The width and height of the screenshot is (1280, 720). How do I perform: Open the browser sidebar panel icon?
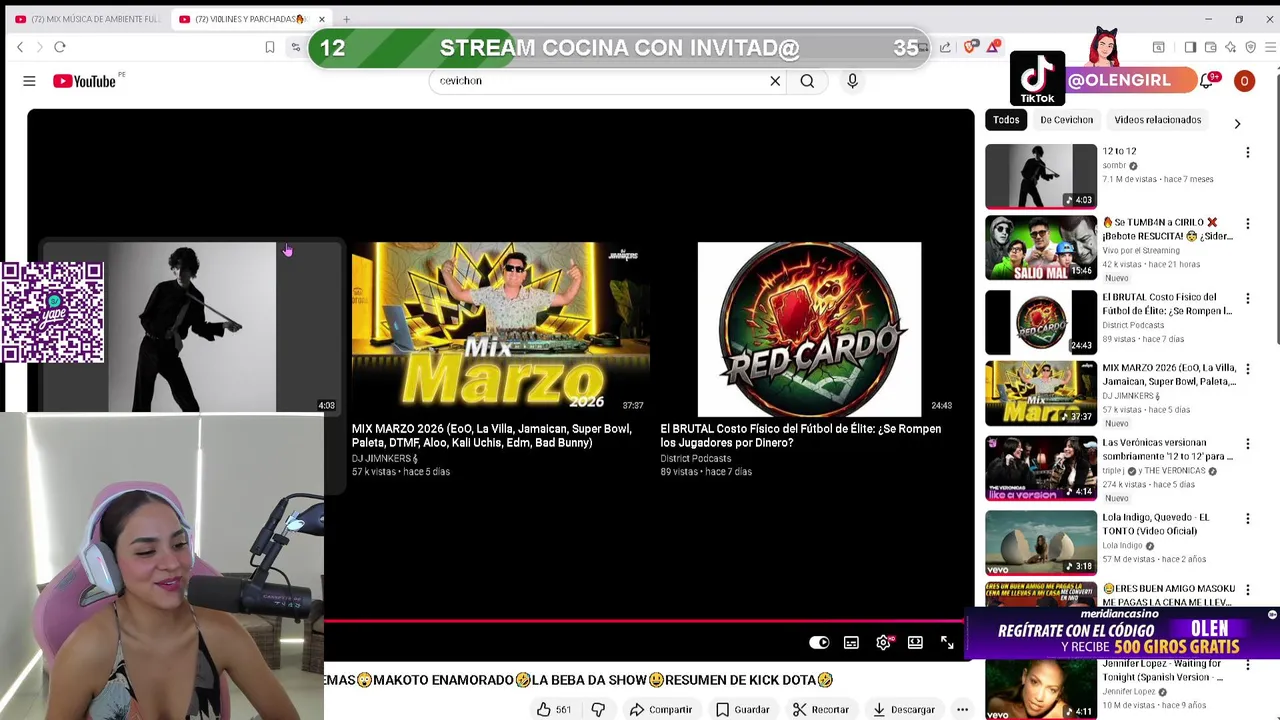click(1190, 47)
